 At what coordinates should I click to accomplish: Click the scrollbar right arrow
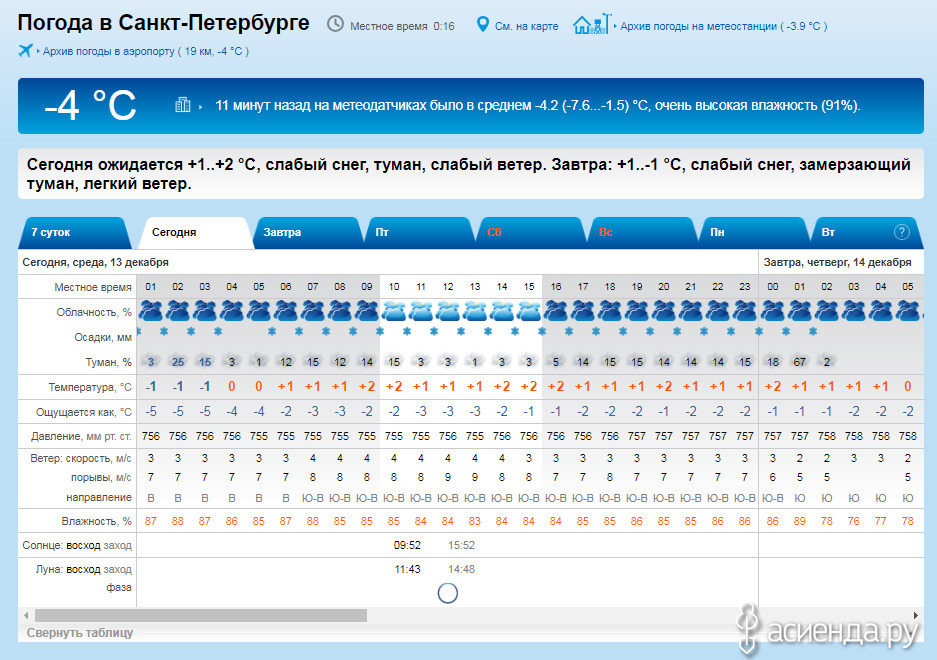915,615
